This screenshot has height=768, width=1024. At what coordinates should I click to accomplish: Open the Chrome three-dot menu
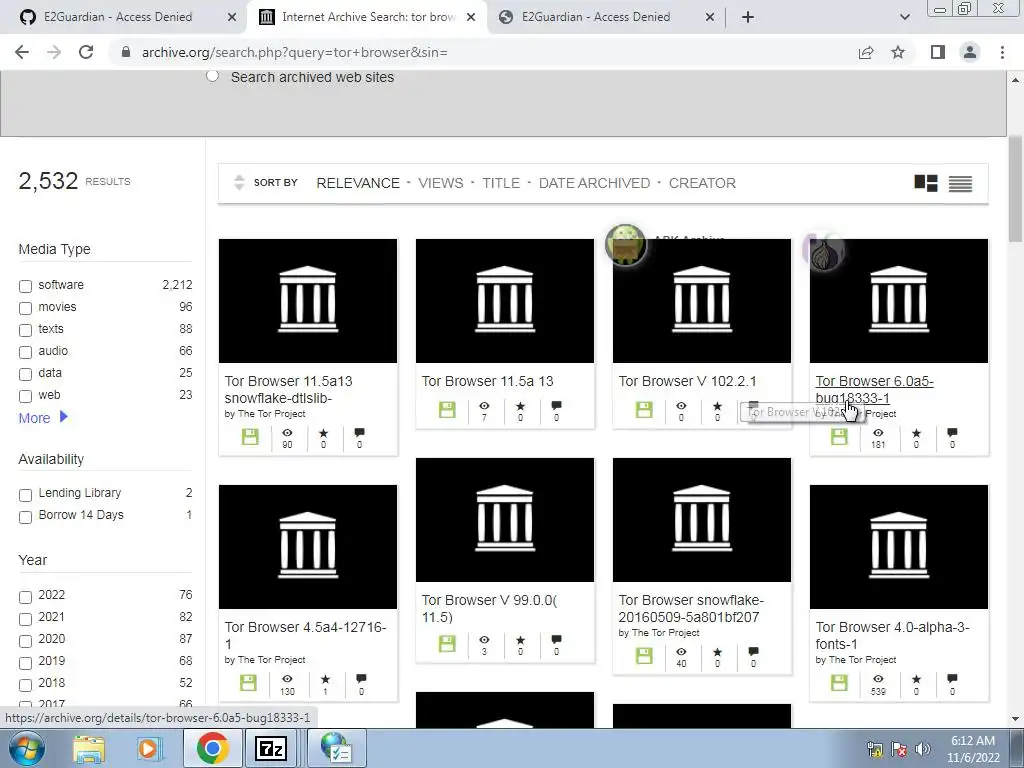click(1002, 52)
